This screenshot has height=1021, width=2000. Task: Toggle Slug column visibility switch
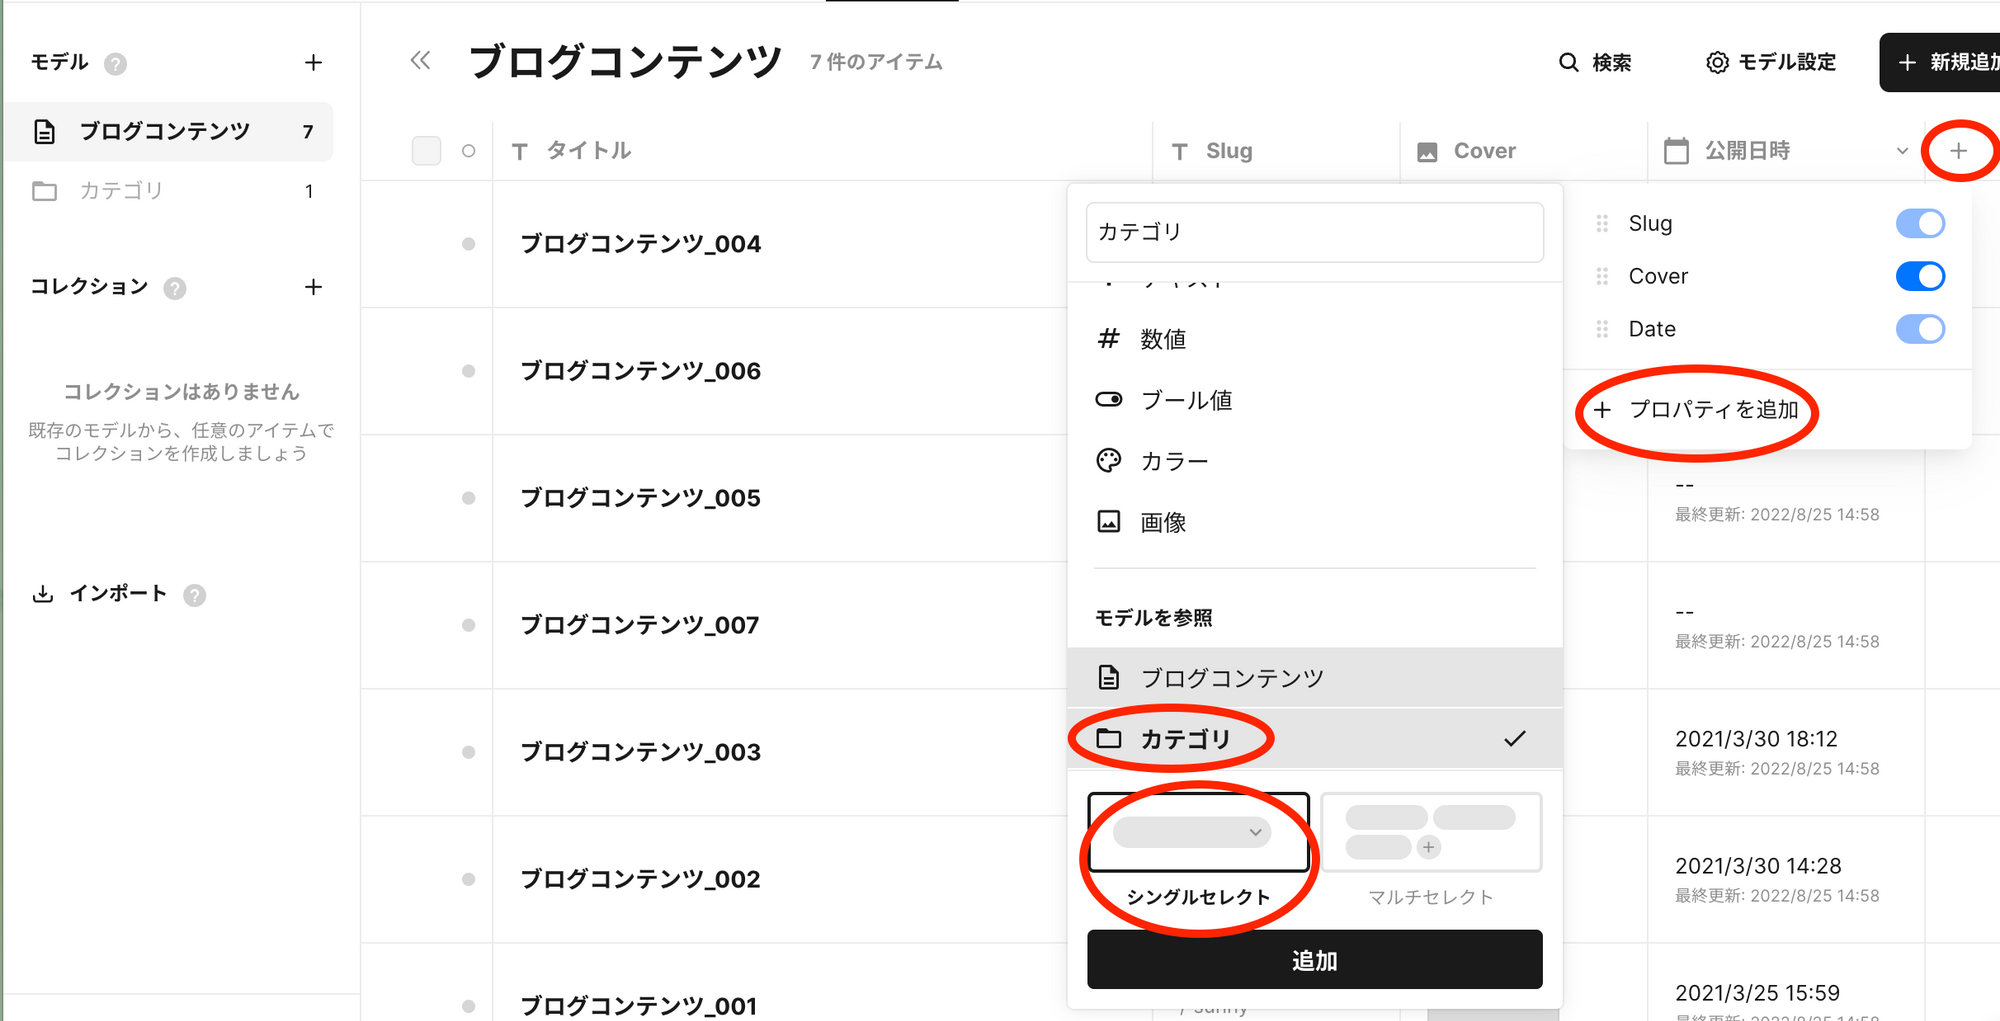coord(1920,223)
